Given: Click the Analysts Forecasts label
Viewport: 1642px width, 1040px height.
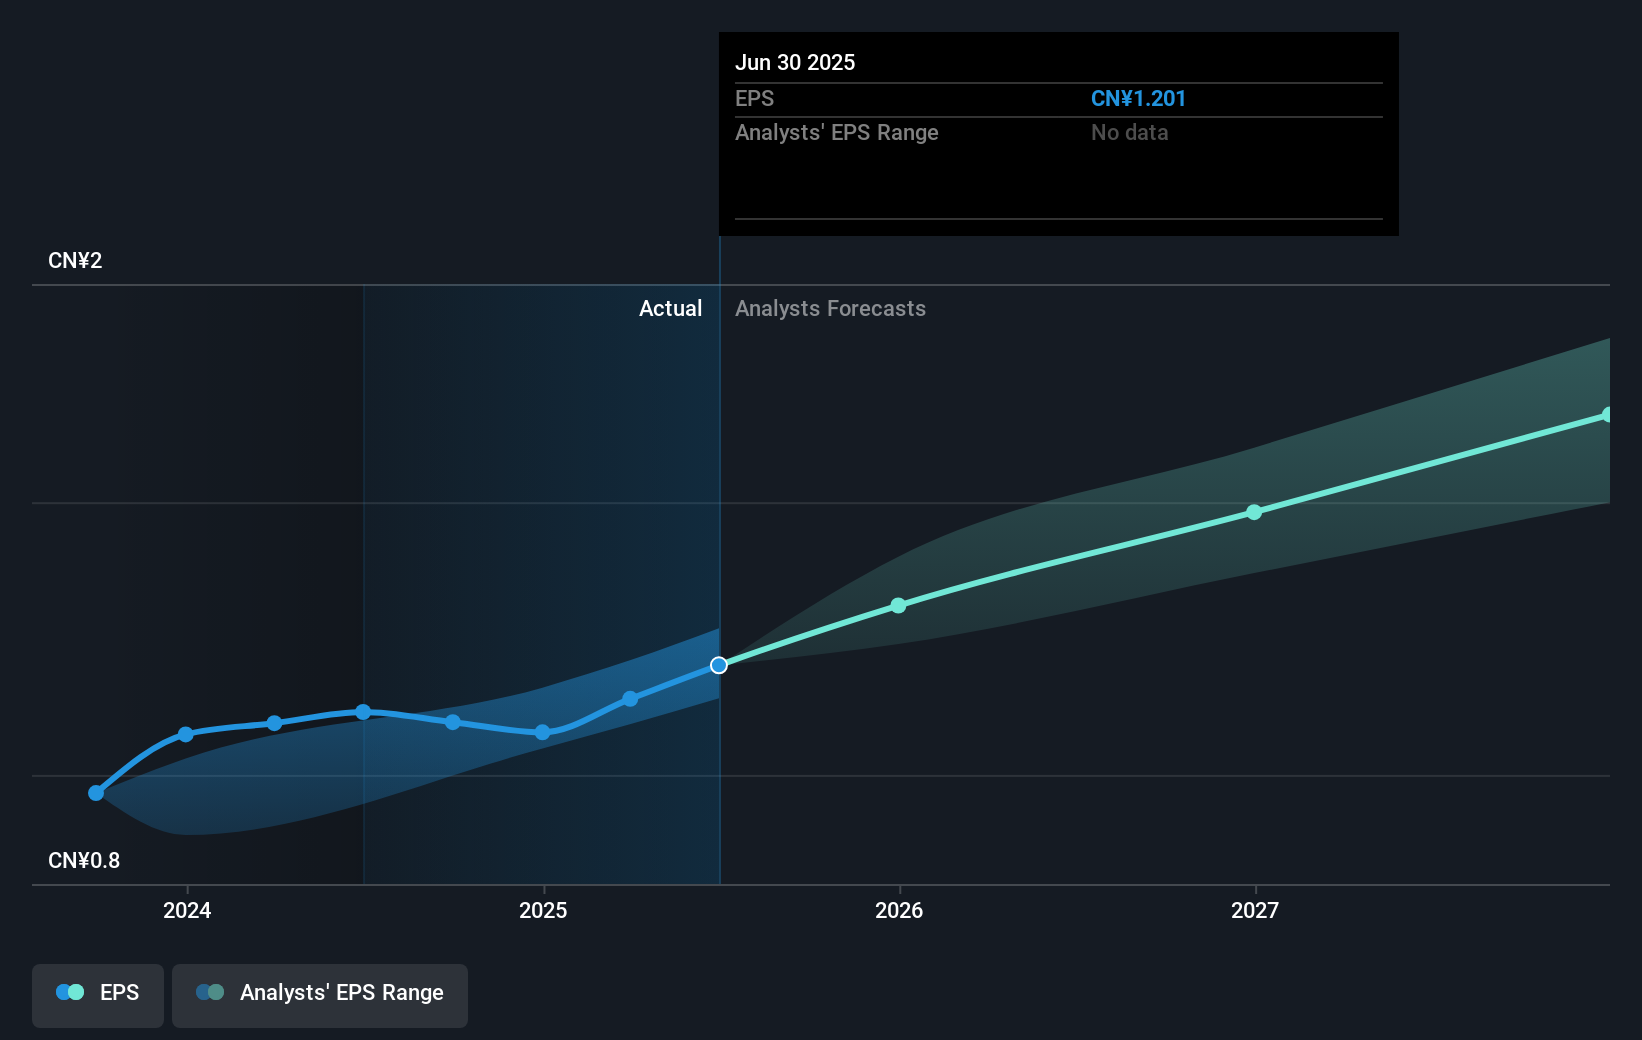Looking at the screenshot, I should (830, 308).
